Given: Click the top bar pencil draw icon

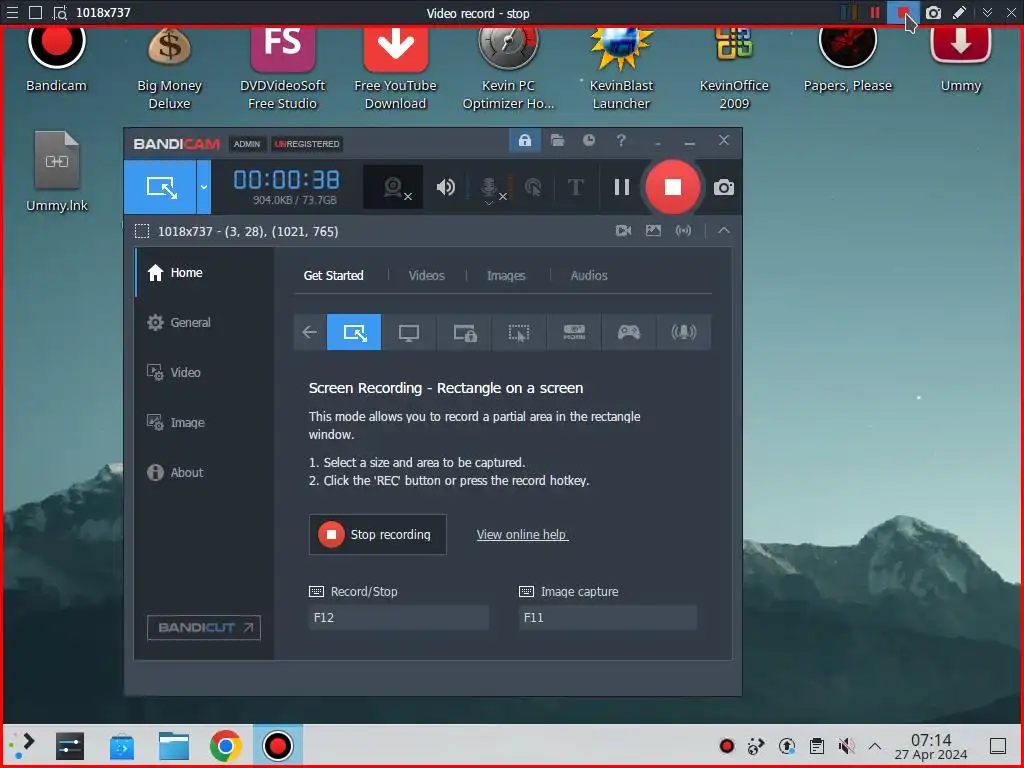Looking at the screenshot, I should coord(959,13).
